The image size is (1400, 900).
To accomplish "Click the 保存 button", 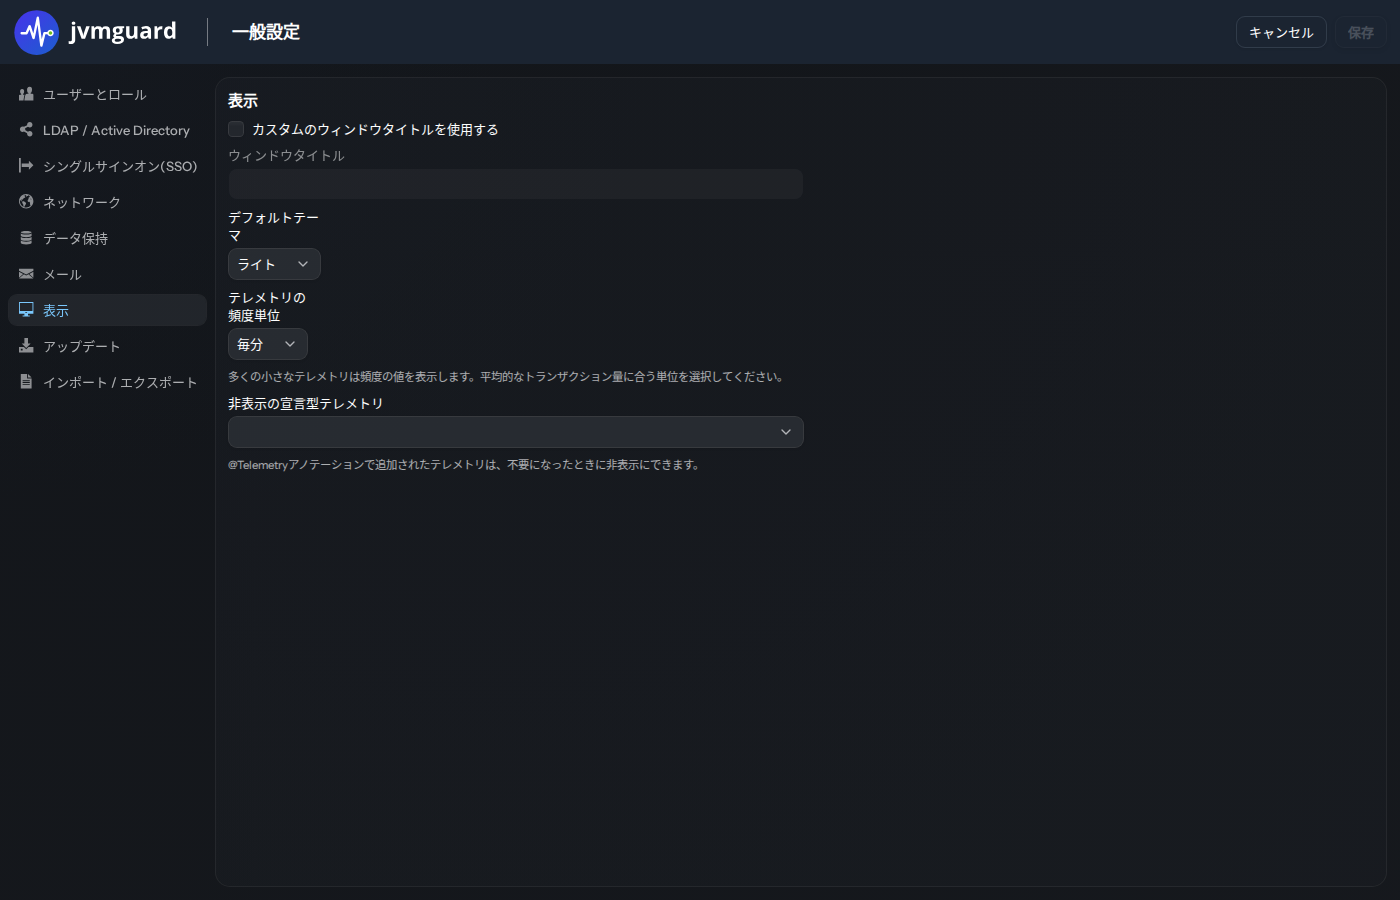I will tap(1361, 32).
